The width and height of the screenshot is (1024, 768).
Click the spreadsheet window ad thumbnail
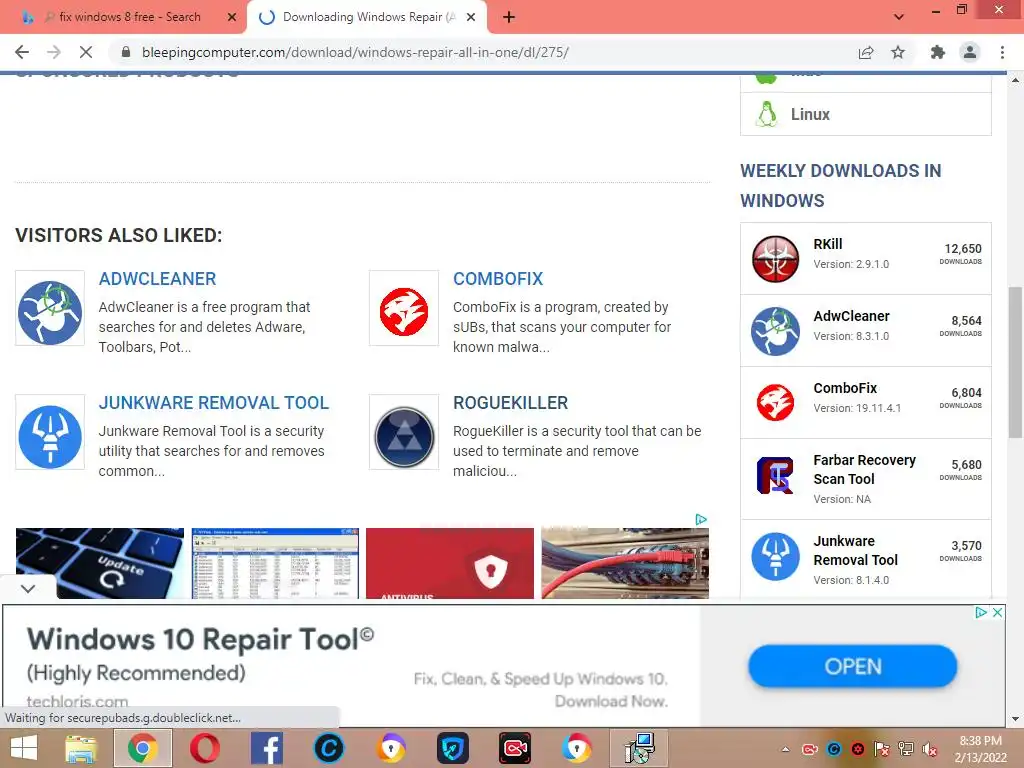pos(275,563)
